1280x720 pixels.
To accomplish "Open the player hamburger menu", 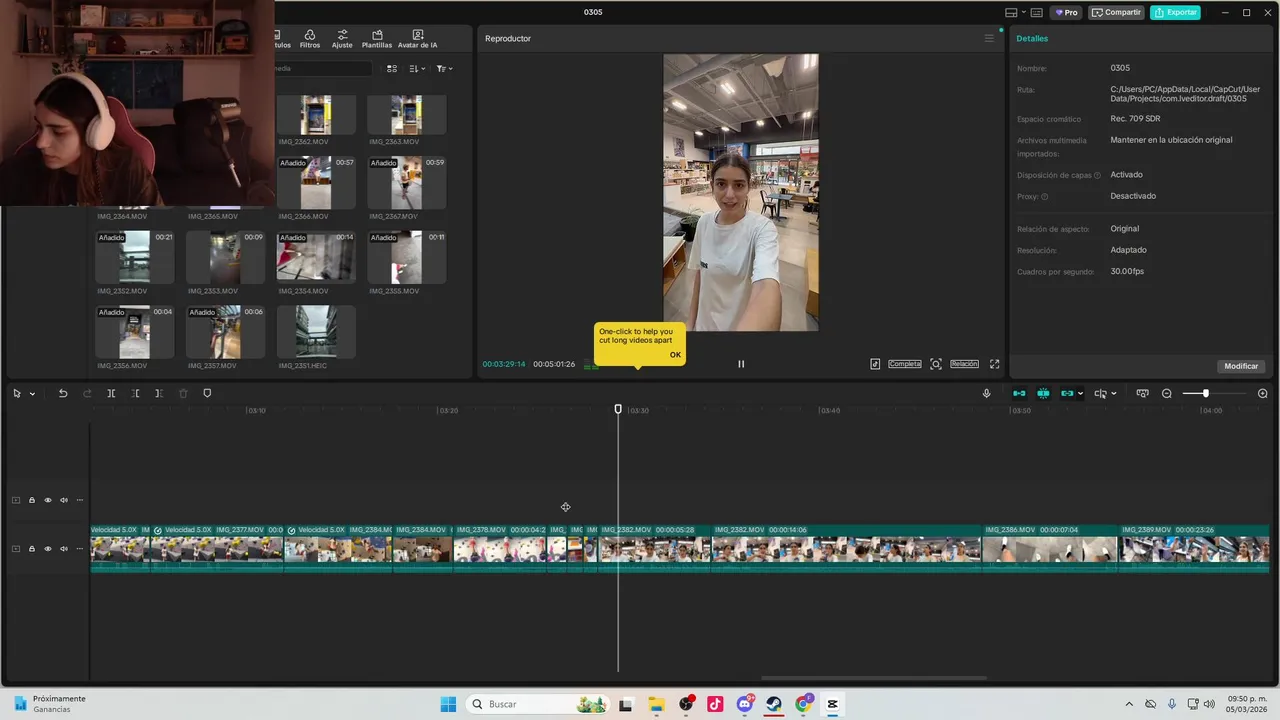I will point(989,39).
